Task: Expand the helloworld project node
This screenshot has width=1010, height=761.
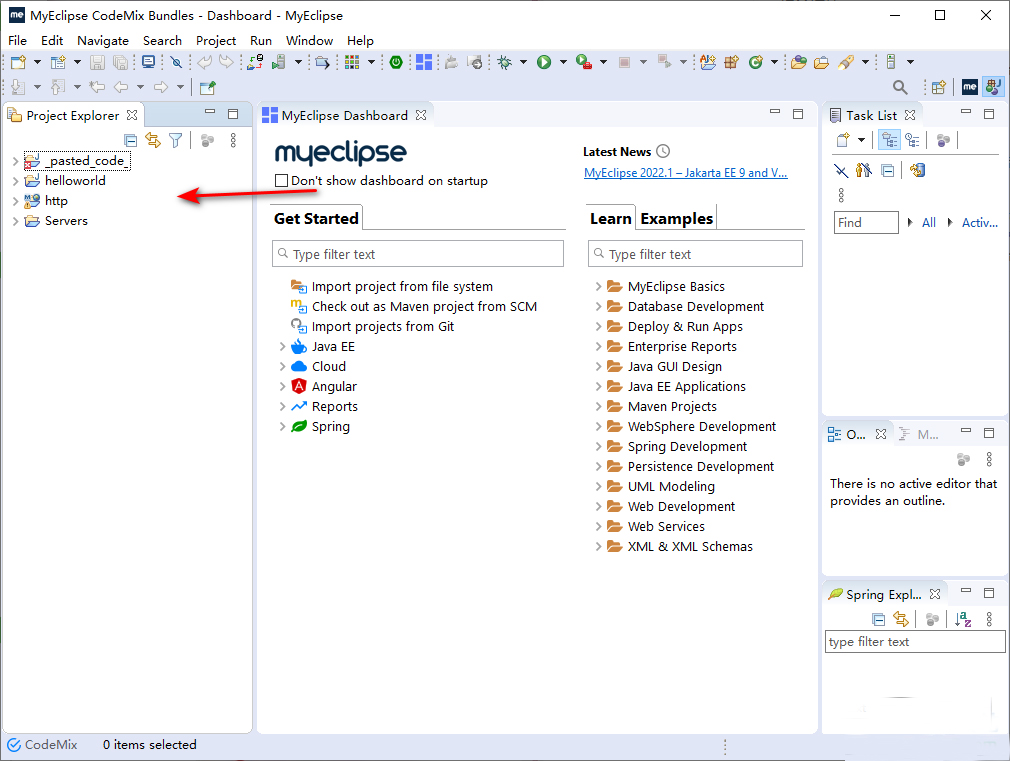Action: tap(15, 181)
